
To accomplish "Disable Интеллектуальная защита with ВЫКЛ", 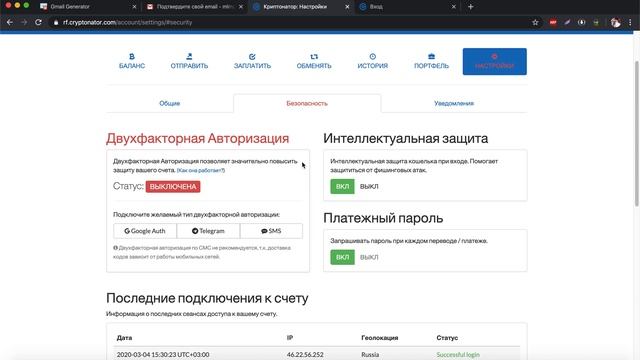I will (369, 187).
